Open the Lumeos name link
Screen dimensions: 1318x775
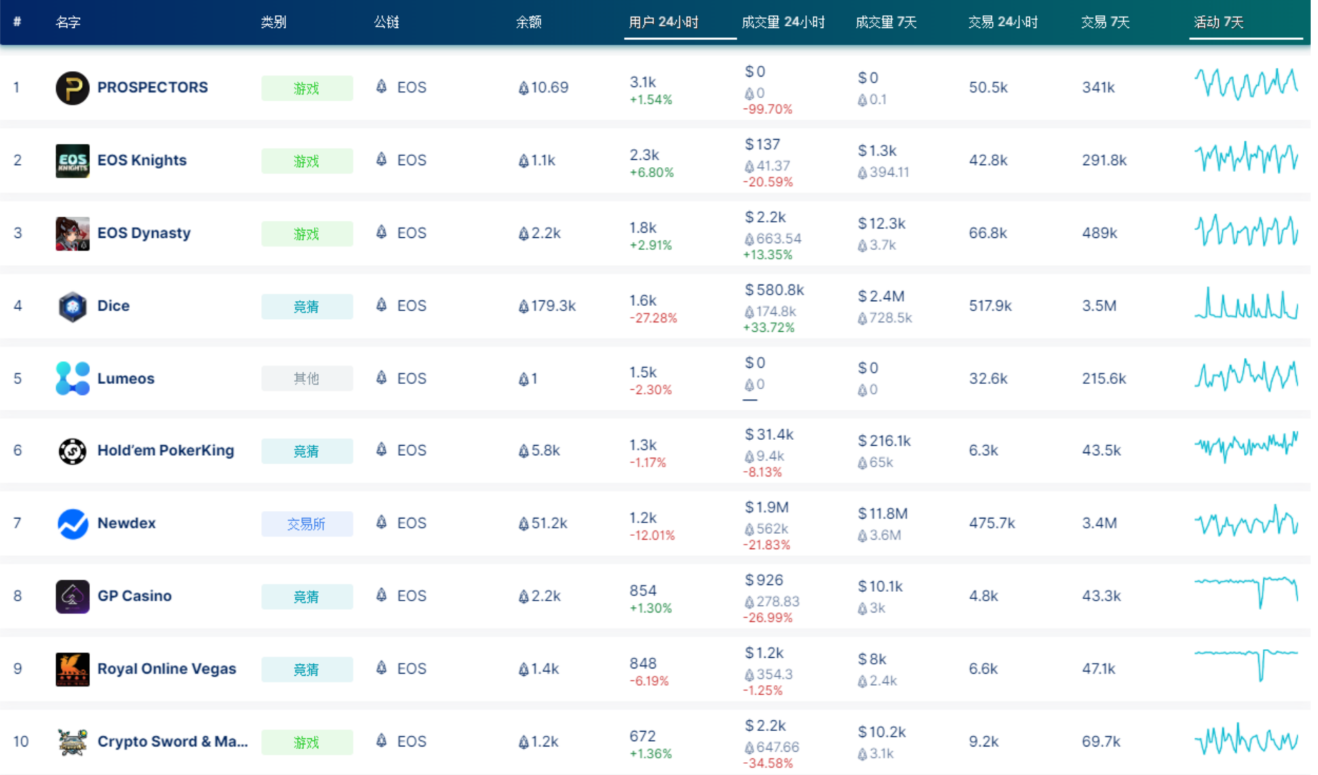point(126,378)
